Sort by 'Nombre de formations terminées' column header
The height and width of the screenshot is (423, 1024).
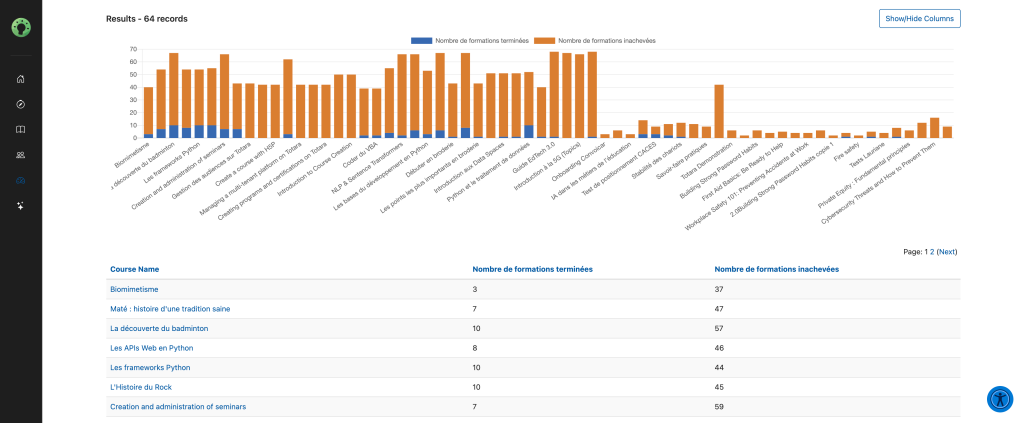[x=532, y=269]
